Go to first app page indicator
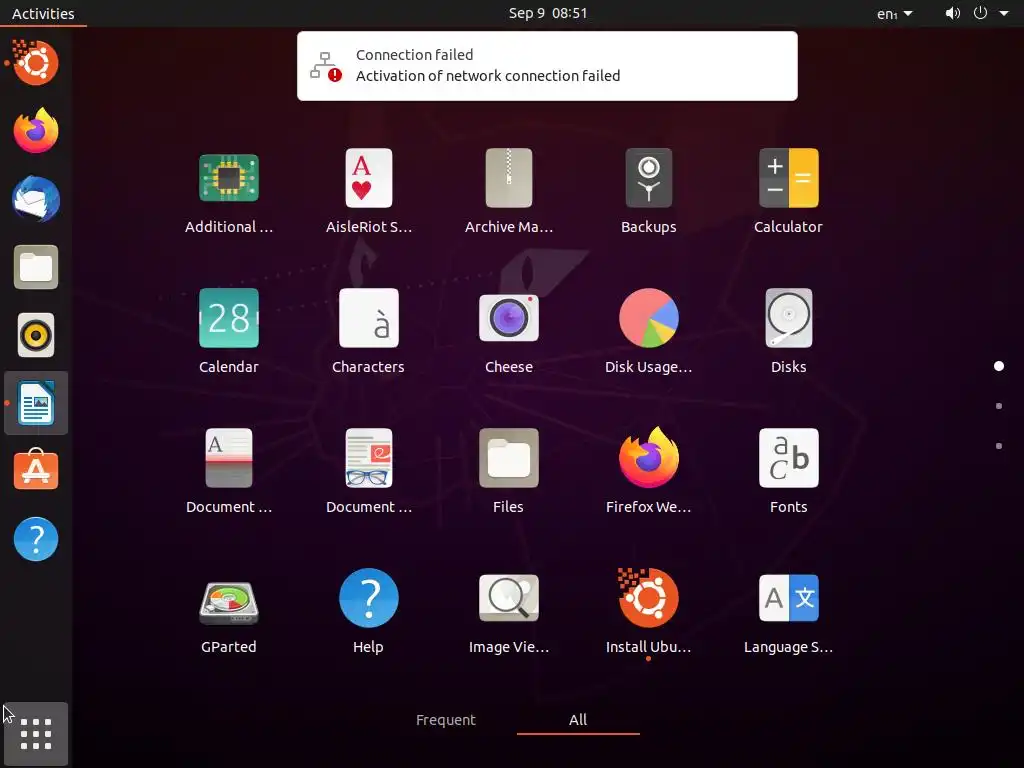The height and width of the screenshot is (768, 1024). coord(999,366)
